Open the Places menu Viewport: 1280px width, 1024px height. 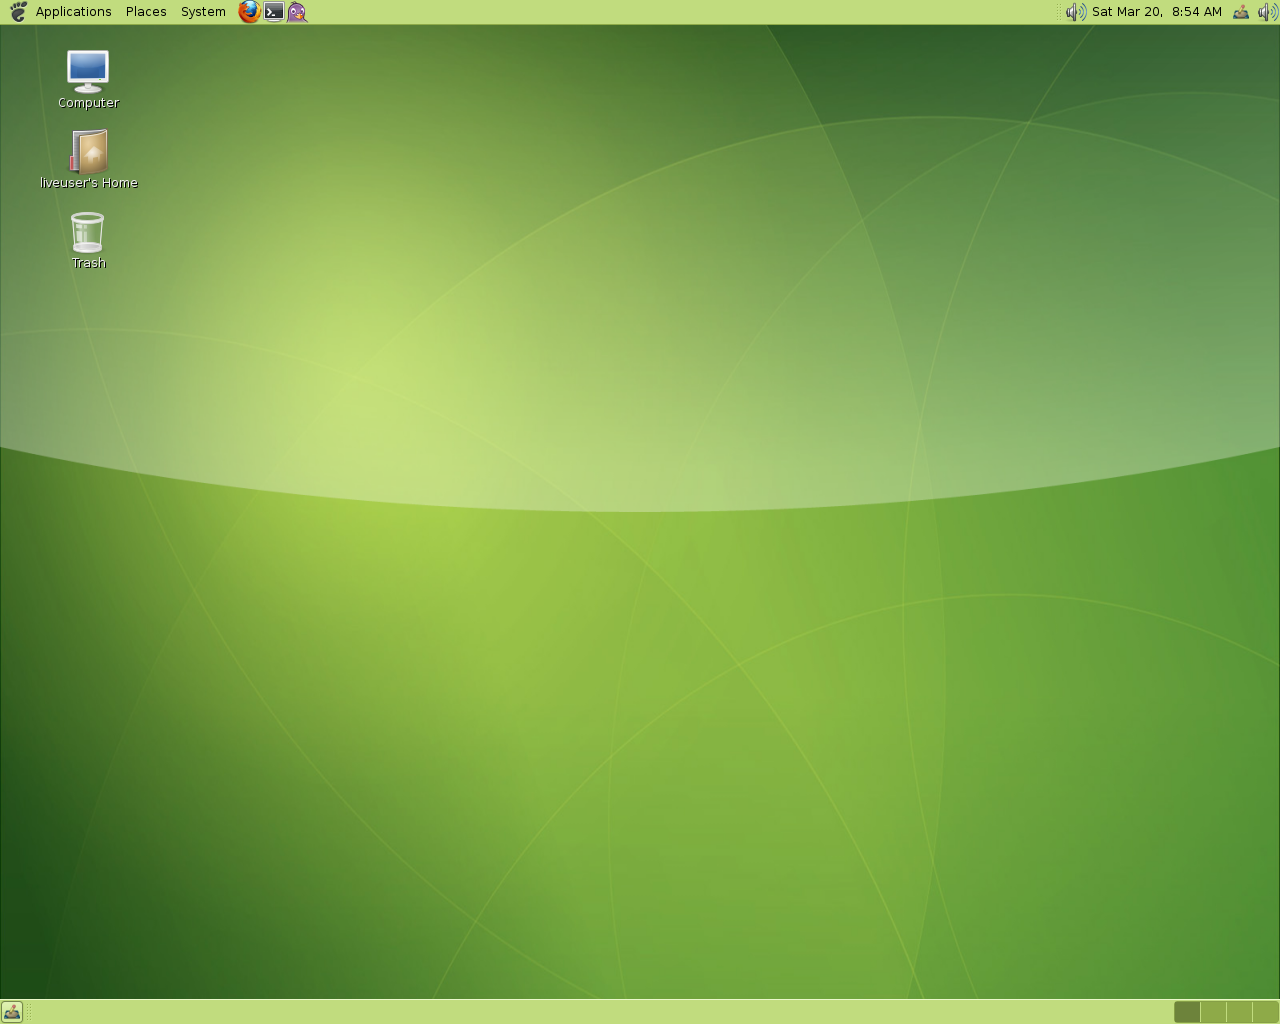pyautogui.click(x=146, y=12)
